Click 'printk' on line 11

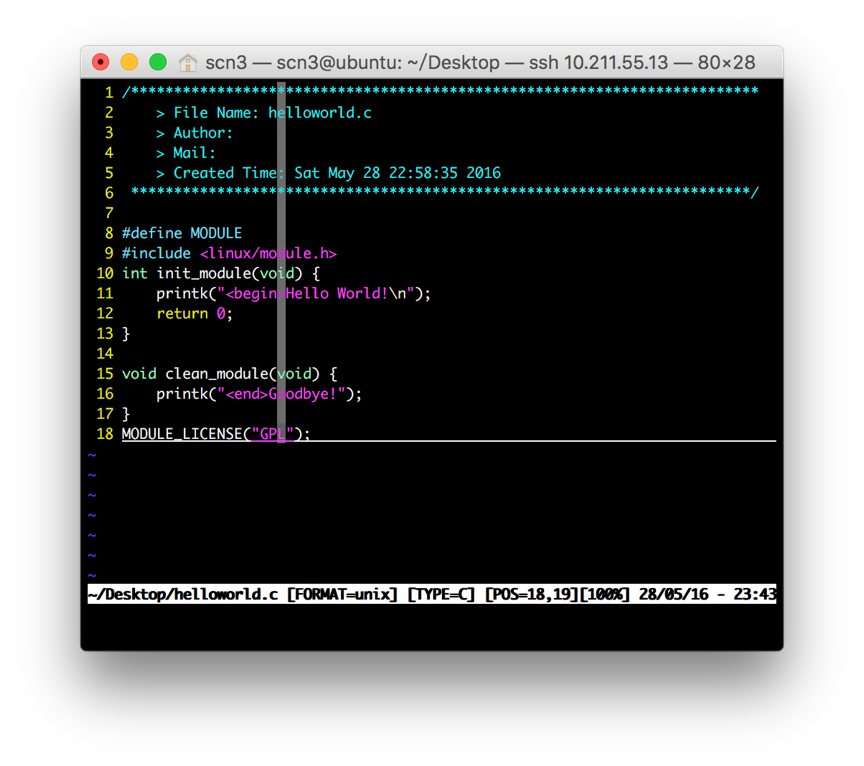[182, 294]
